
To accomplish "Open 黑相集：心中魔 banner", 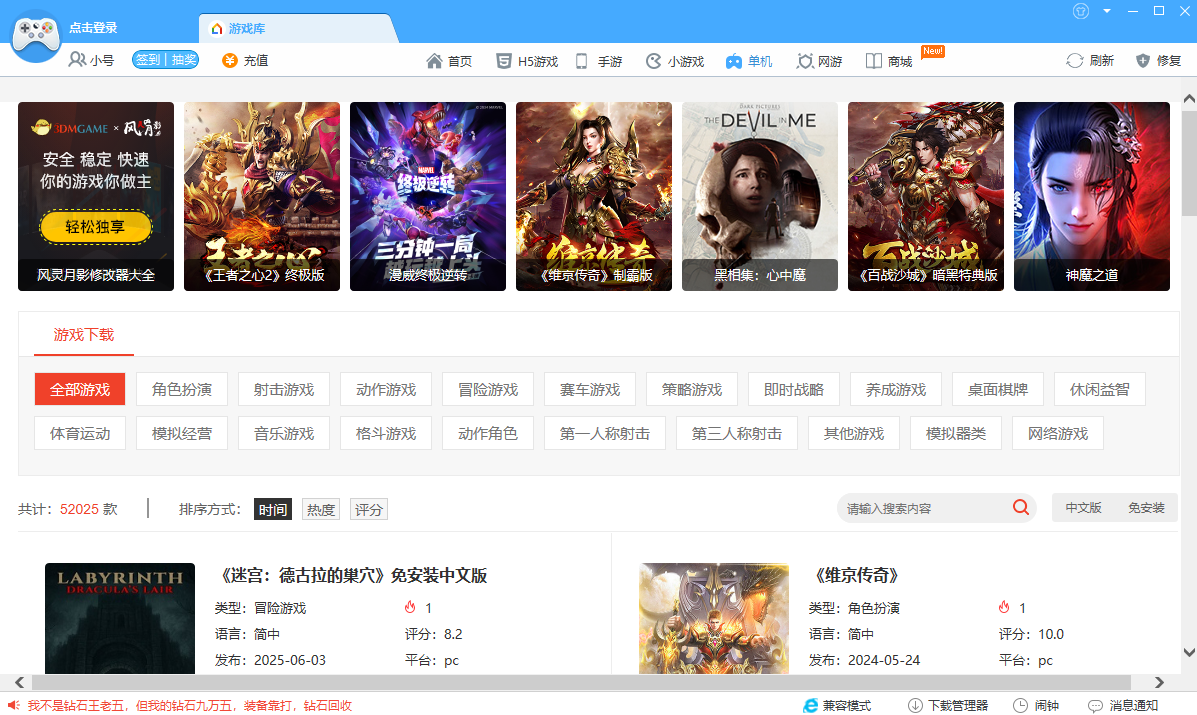I will point(760,196).
